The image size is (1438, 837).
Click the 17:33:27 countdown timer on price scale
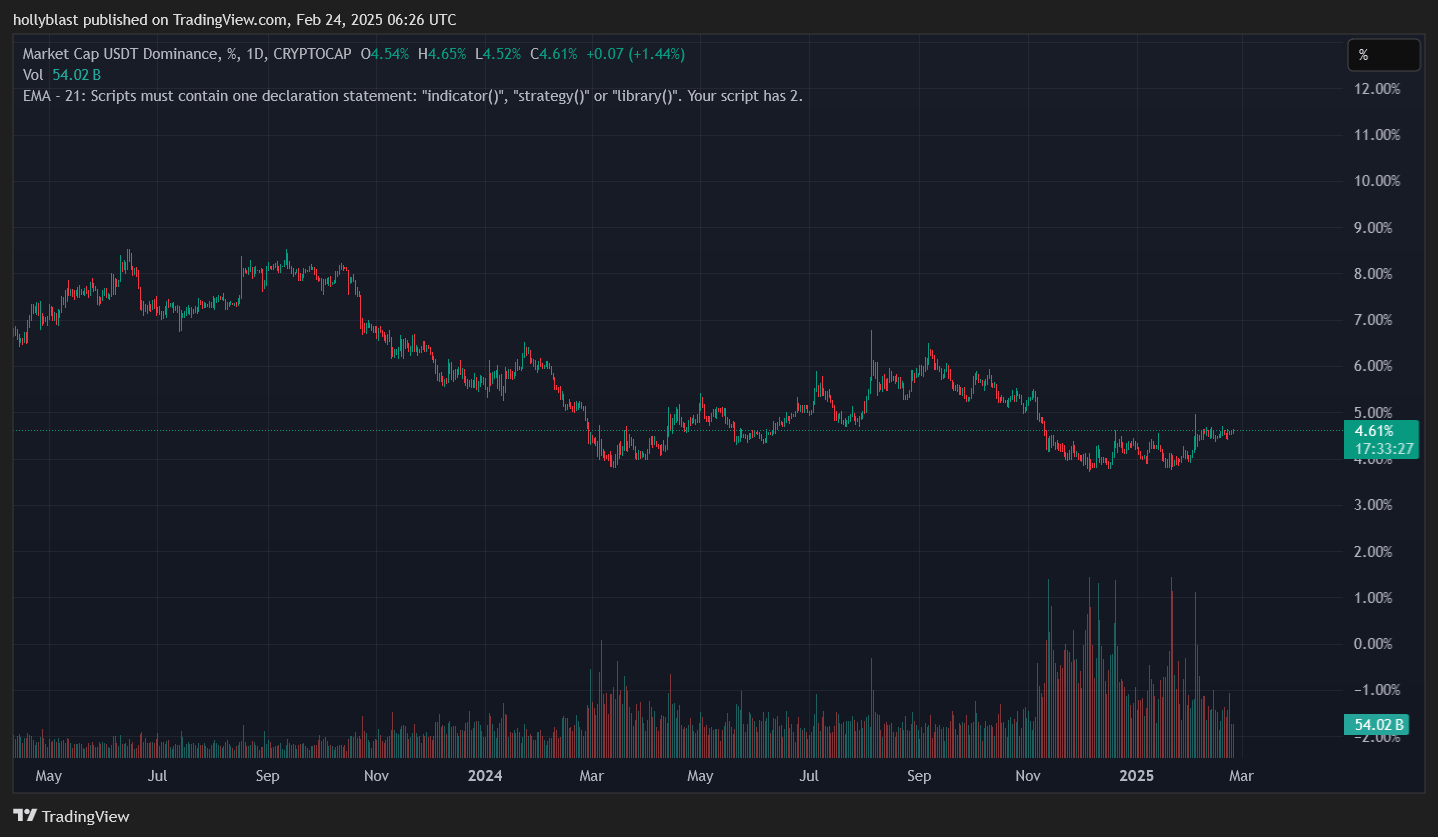coord(1381,450)
